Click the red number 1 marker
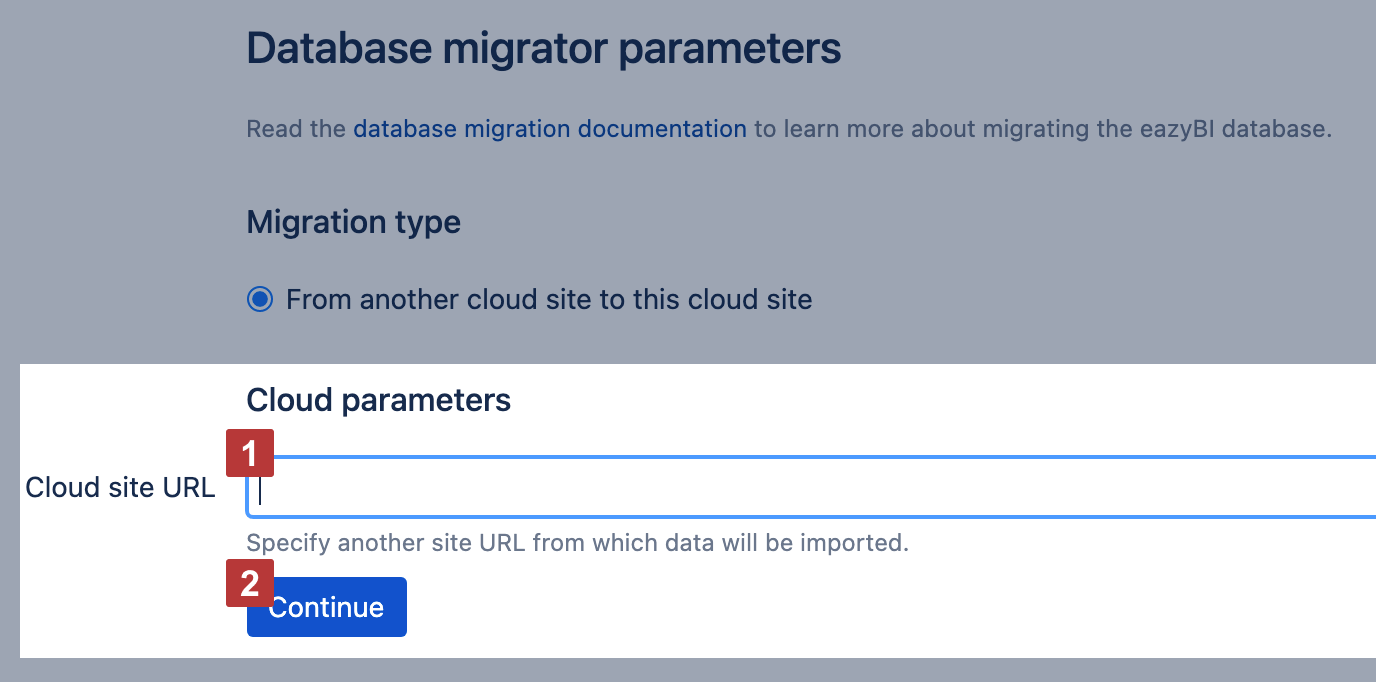The width and height of the screenshot is (1376, 682). (x=250, y=455)
